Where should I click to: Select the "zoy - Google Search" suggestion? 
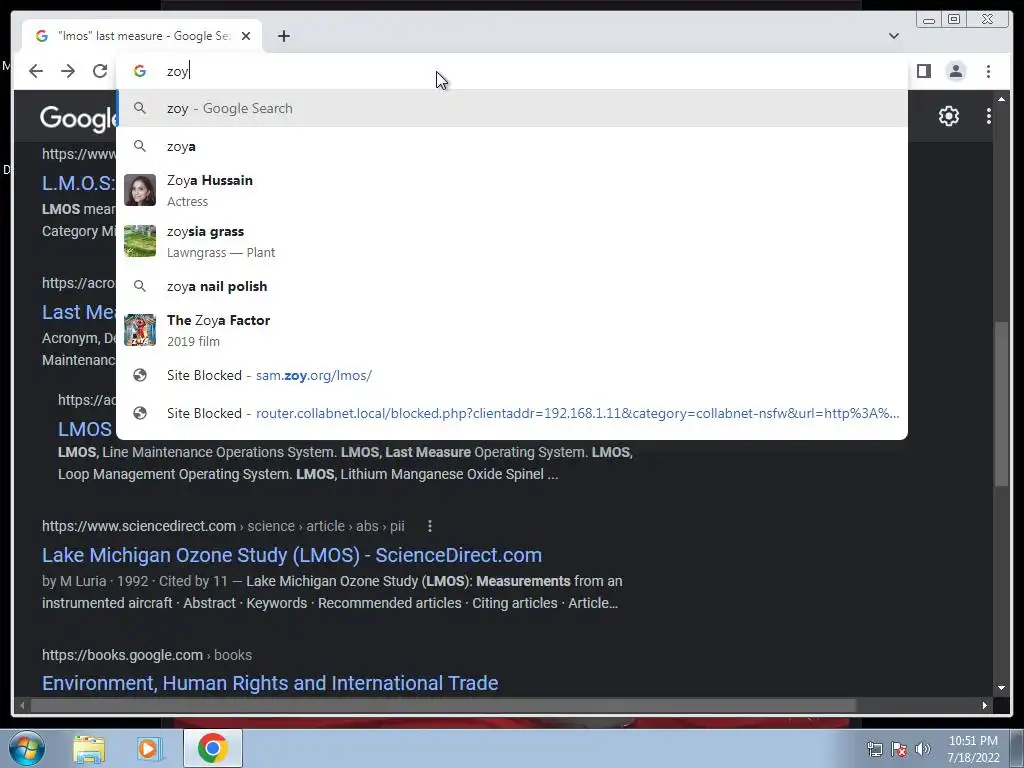[512, 108]
